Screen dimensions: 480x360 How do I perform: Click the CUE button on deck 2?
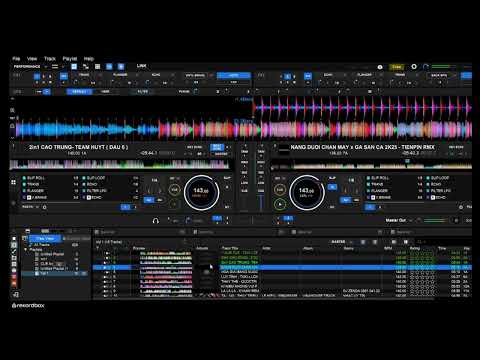pyautogui.click(x=280, y=190)
